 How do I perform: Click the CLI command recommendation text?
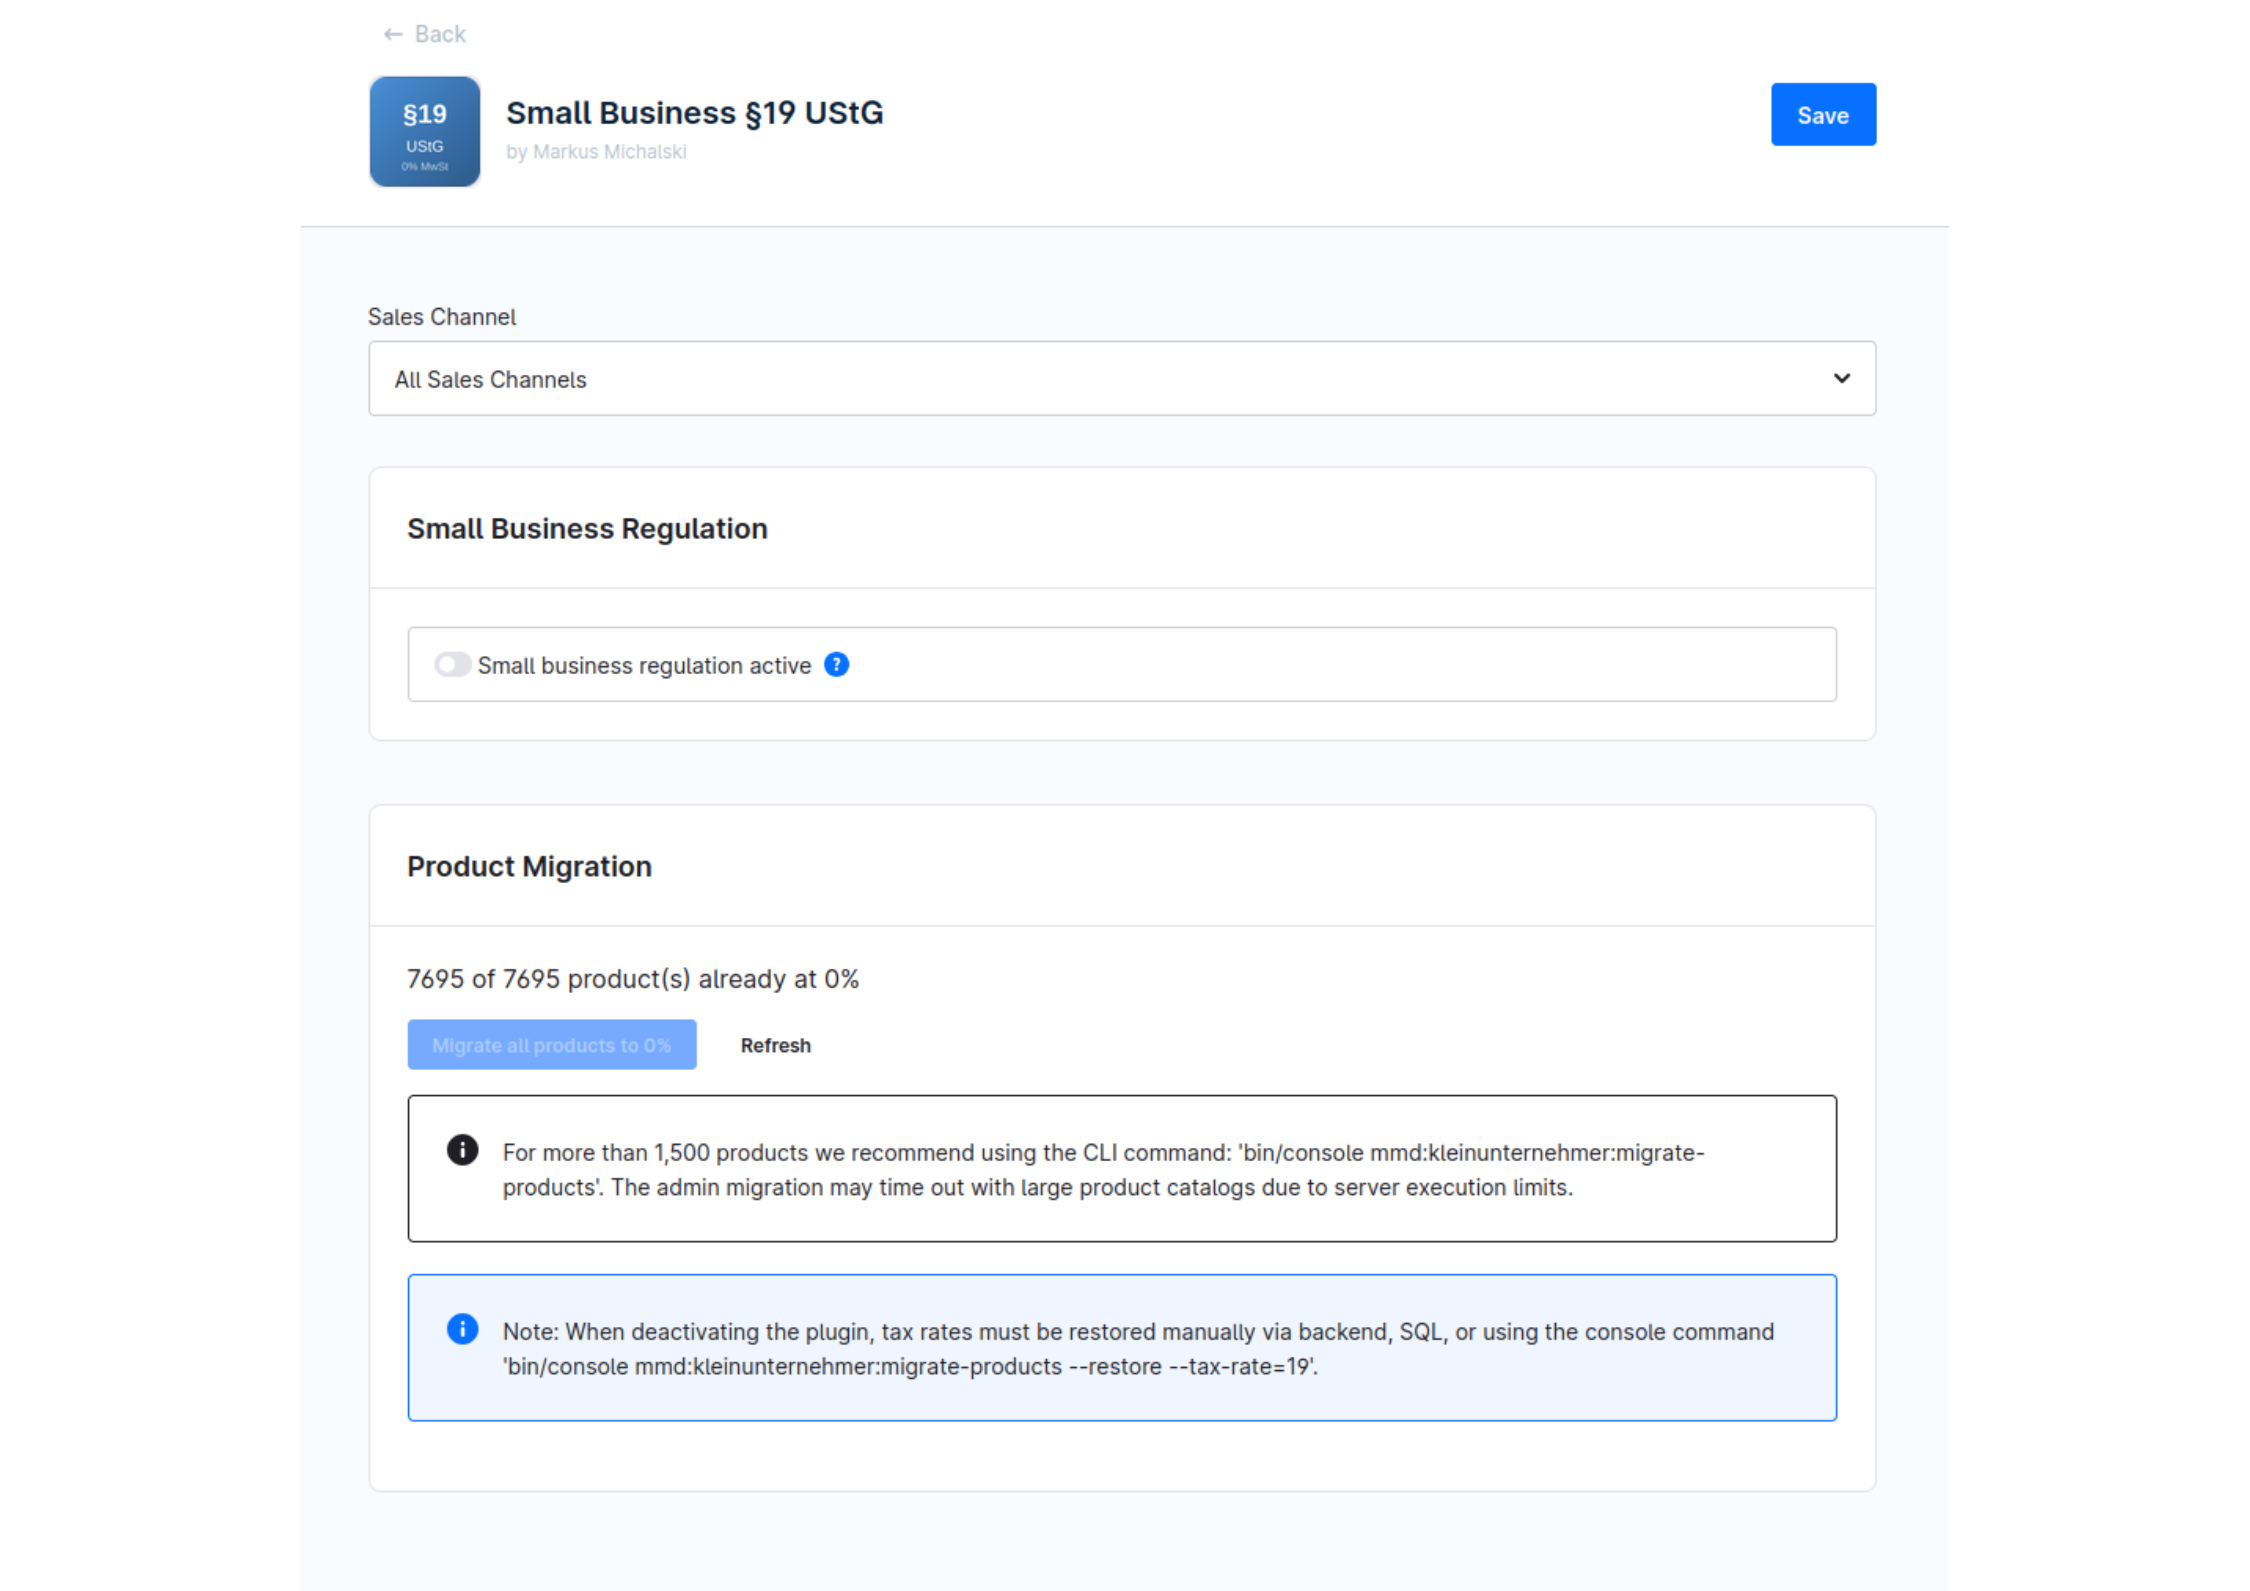tap(1102, 1170)
